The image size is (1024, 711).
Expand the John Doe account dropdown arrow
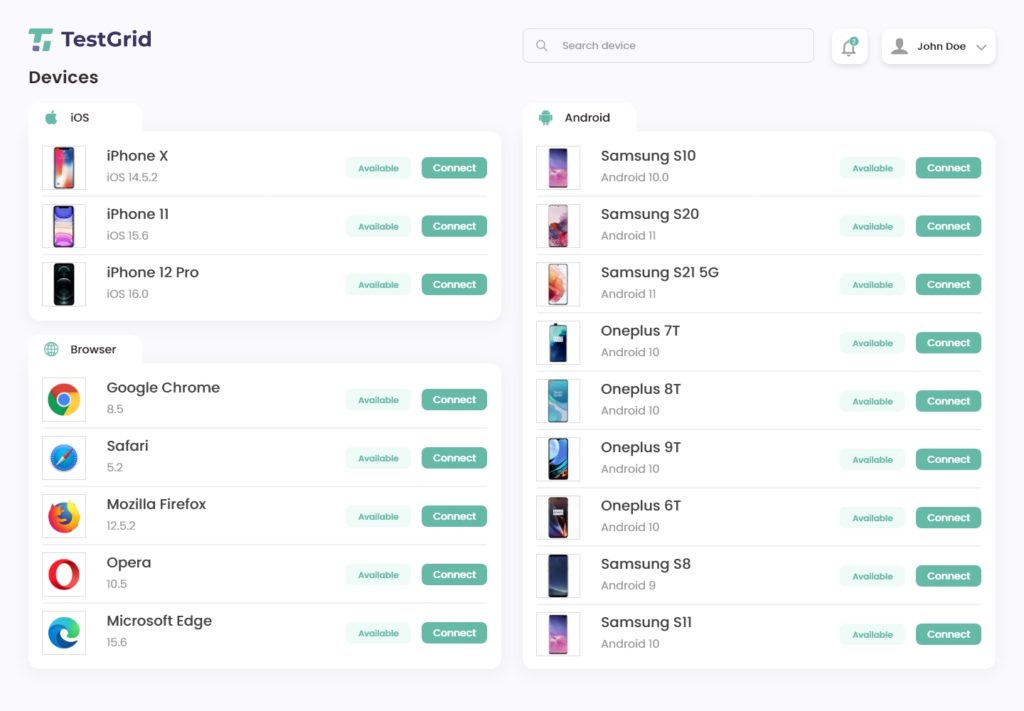981,47
